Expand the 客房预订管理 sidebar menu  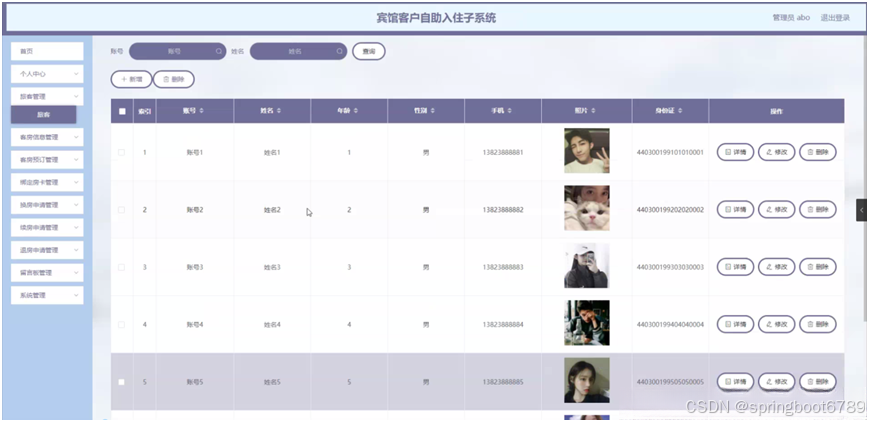[x=47, y=160]
